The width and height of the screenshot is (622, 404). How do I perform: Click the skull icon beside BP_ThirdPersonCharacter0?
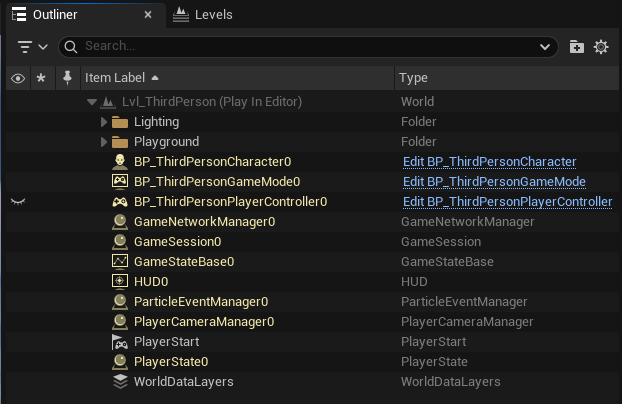pyautogui.click(x=119, y=162)
